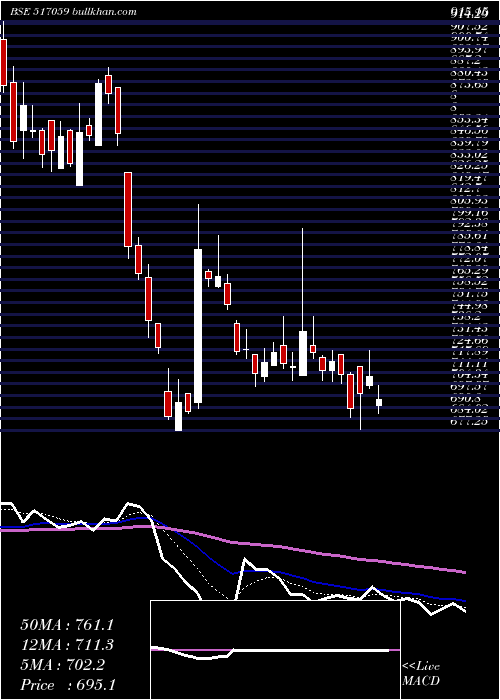500x700 pixels.
Task: Click the 887.2 price axis label
Action: pos(465,61)
